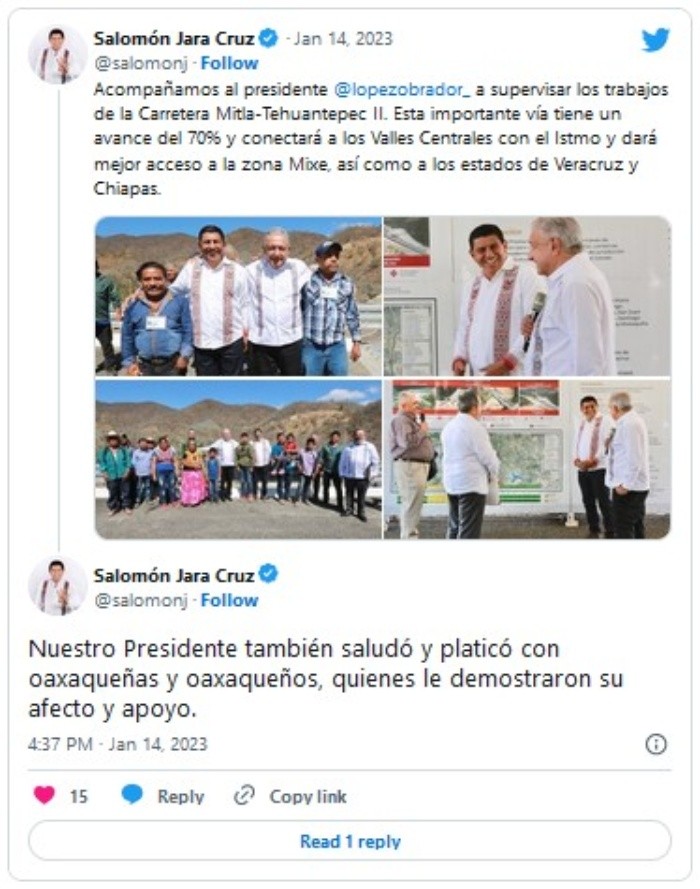Open the @lopezobrador_ mention link
The image size is (700, 889).
click(x=402, y=90)
